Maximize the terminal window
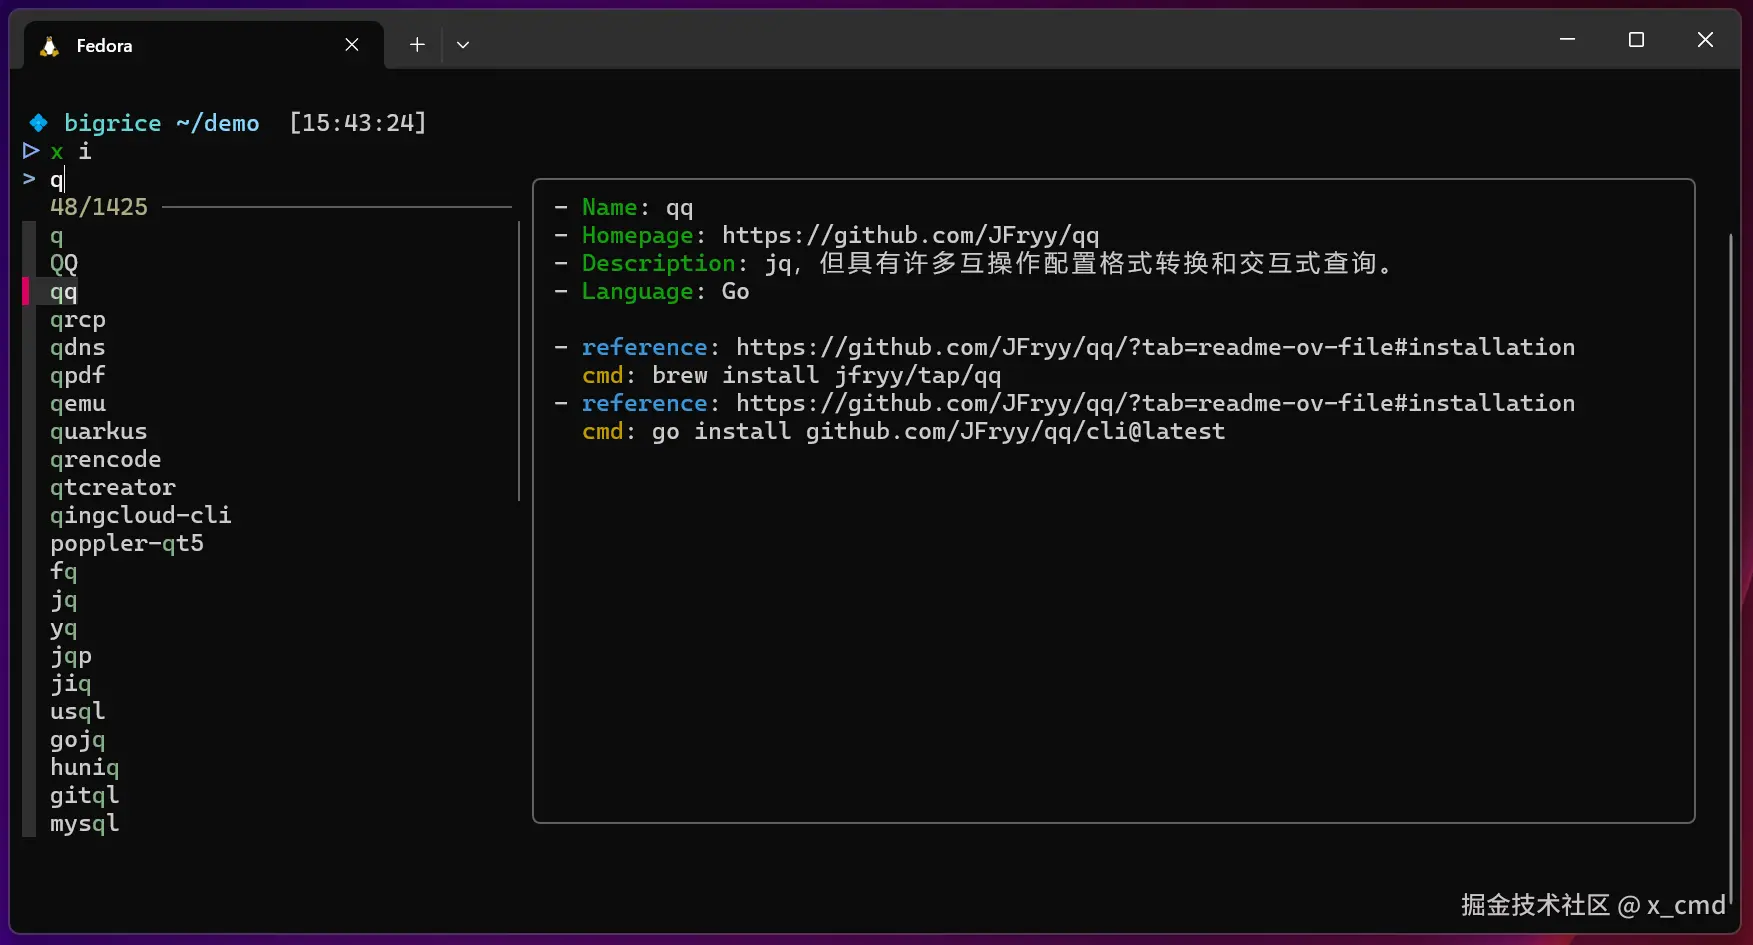The image size is (1753, 945). (x=1636, y=40)
